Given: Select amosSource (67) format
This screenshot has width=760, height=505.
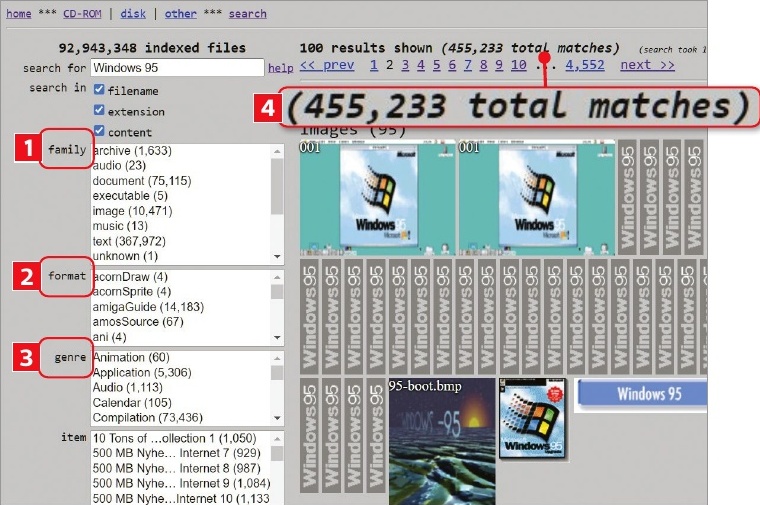Looking at the screenshot, I should coord(138,322).
